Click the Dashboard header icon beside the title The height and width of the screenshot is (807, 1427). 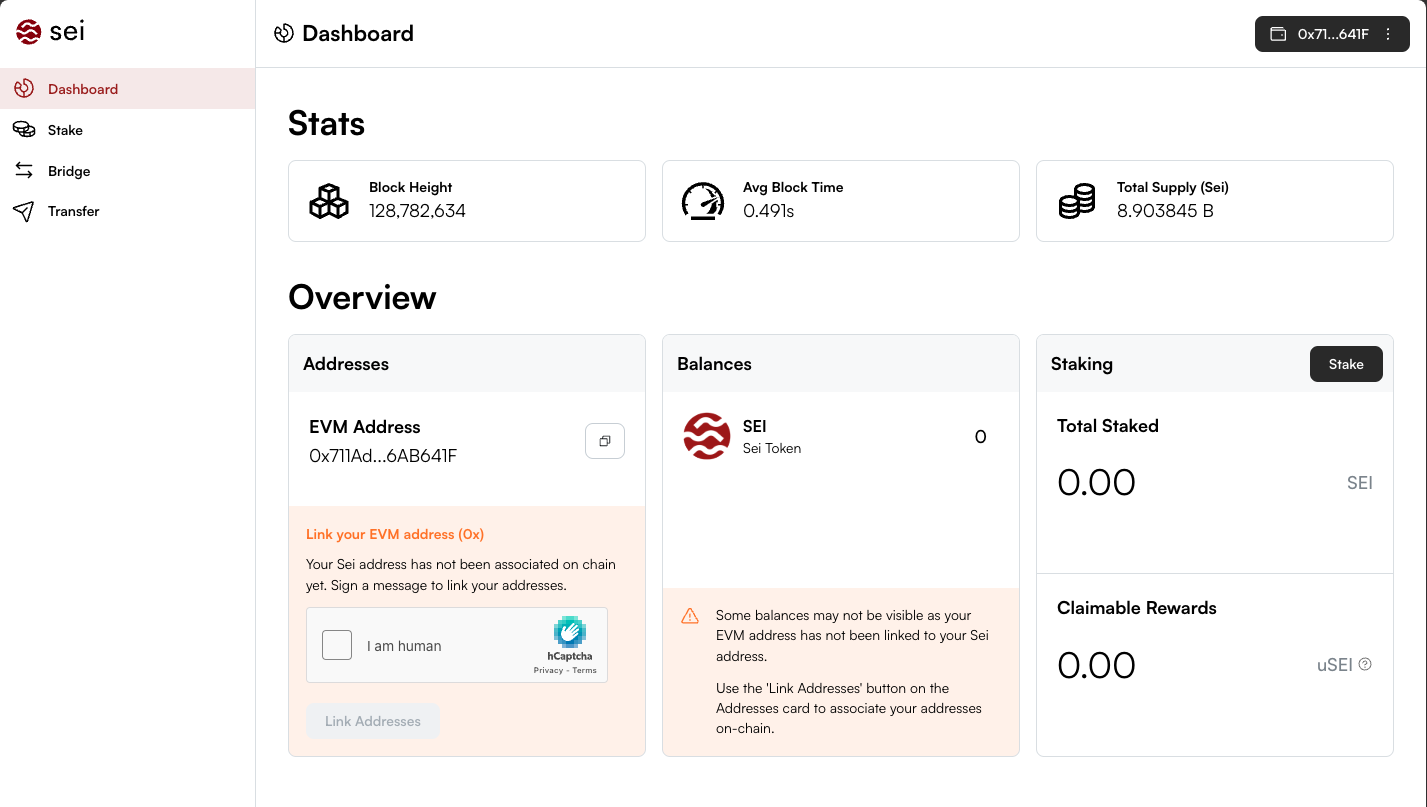pyautogui.click(x=283, y=33)
